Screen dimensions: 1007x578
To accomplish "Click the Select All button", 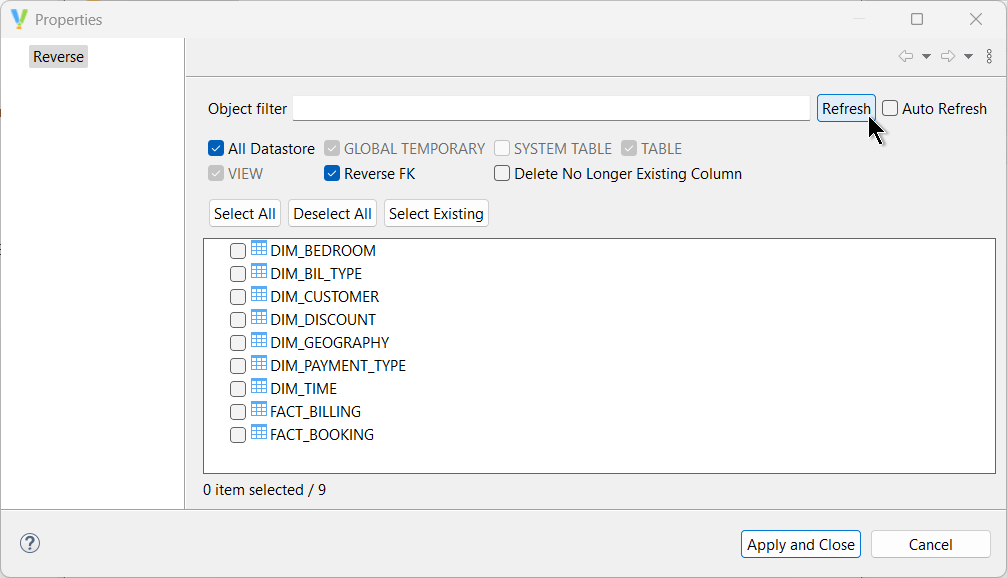I will pos(245,214).
